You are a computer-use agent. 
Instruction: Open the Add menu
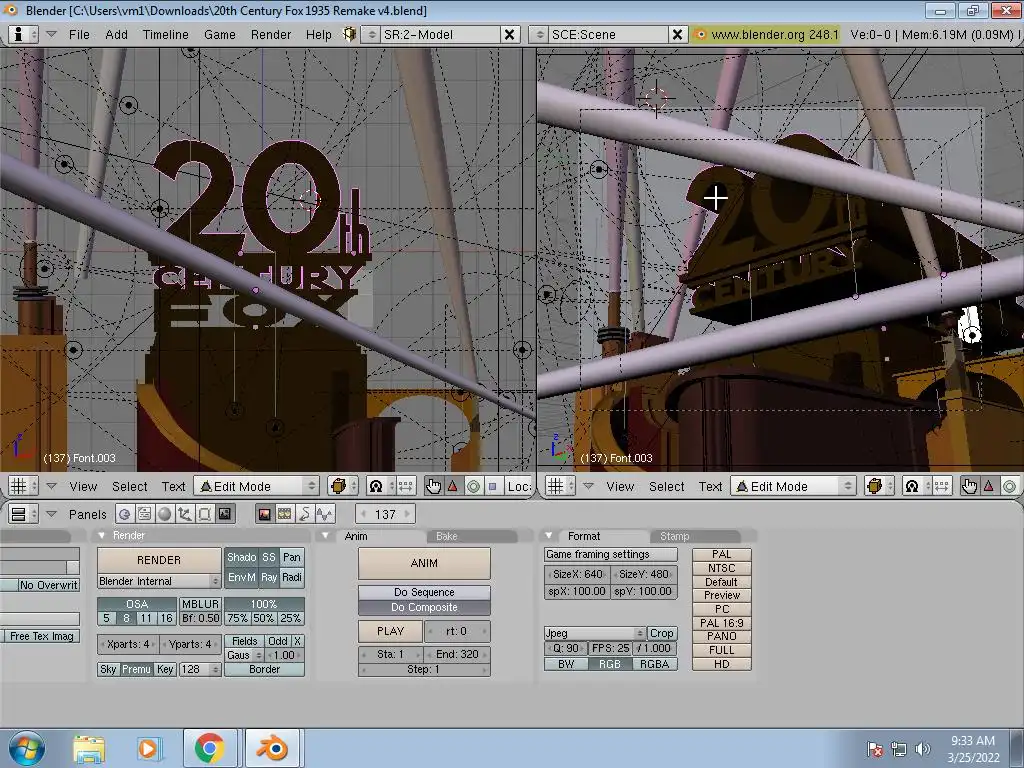click(x=116, y=35)
